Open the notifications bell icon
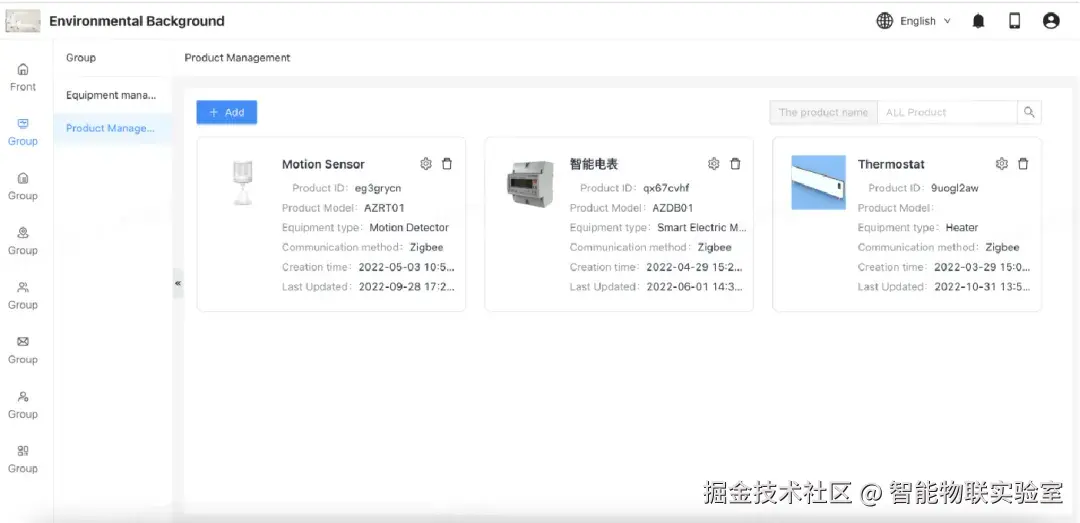Image resolution: width=1080 pixels, height=523 pixels. pyautogui.click(x=978, y=21)
